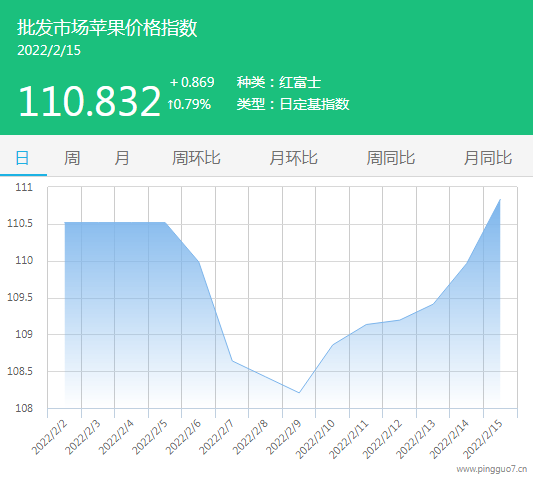Image resolution: width=533 pixels, height=480 pixels.
Task: Click the 种类：红富士 label
Action: click(x=279, y=83)
